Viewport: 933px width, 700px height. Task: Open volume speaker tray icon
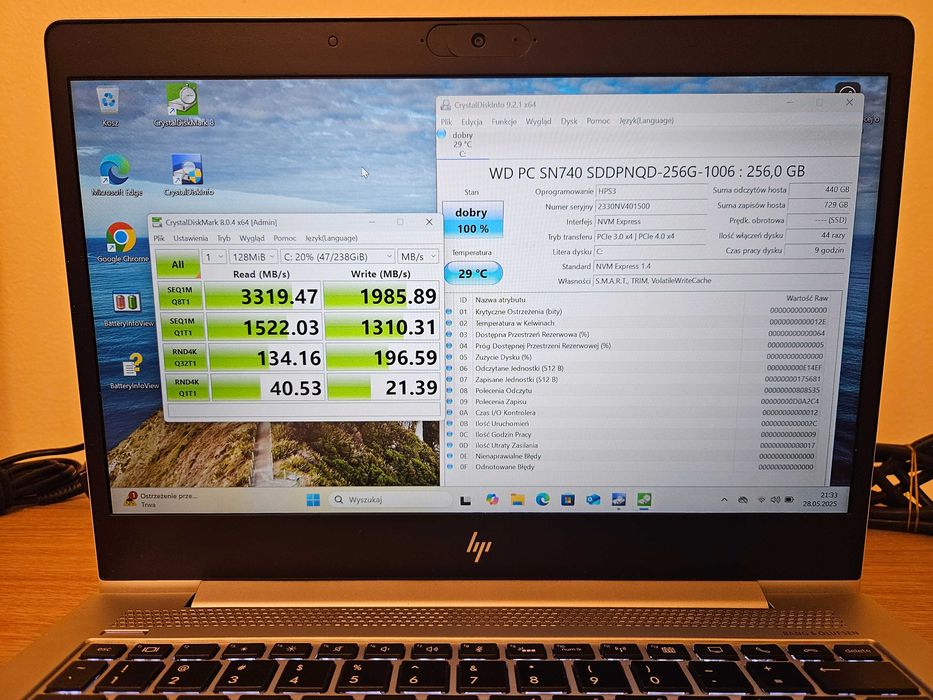tap(775, 500)
